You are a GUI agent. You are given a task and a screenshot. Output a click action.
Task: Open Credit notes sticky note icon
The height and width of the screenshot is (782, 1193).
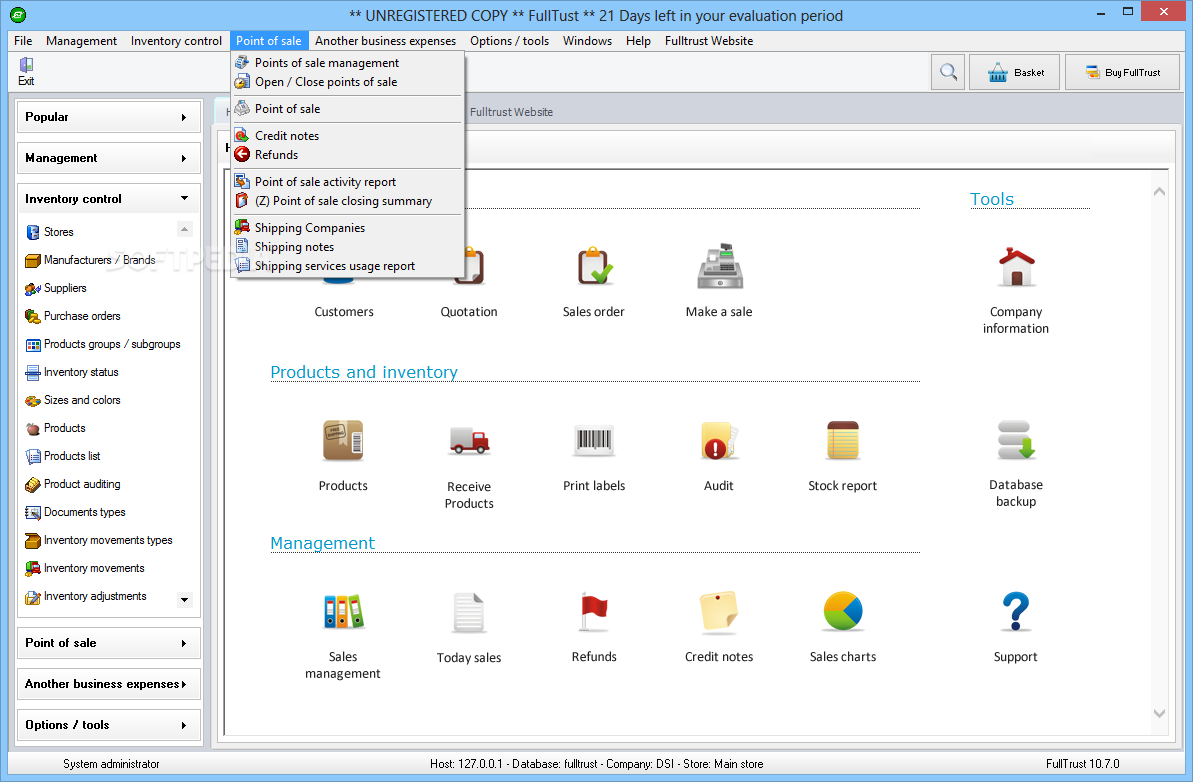click(719, 612)
